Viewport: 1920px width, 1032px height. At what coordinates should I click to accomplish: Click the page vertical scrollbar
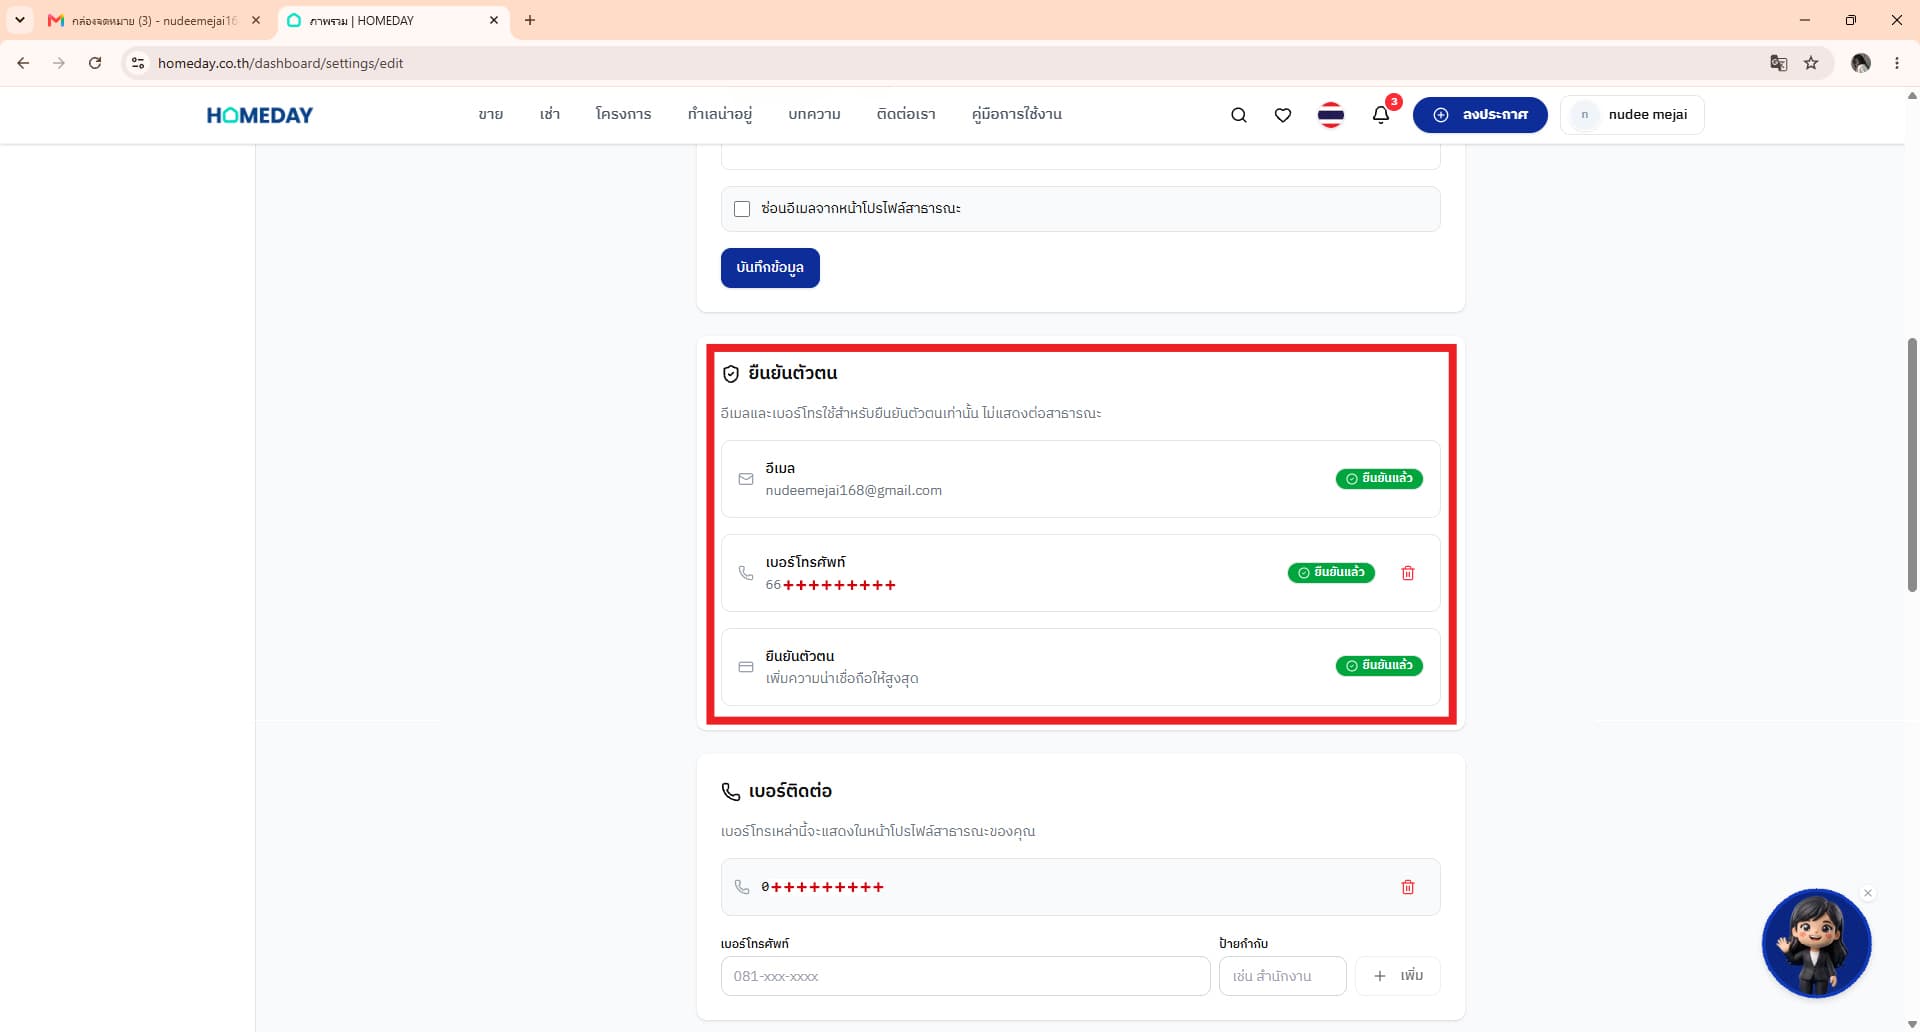point(1911,465)
